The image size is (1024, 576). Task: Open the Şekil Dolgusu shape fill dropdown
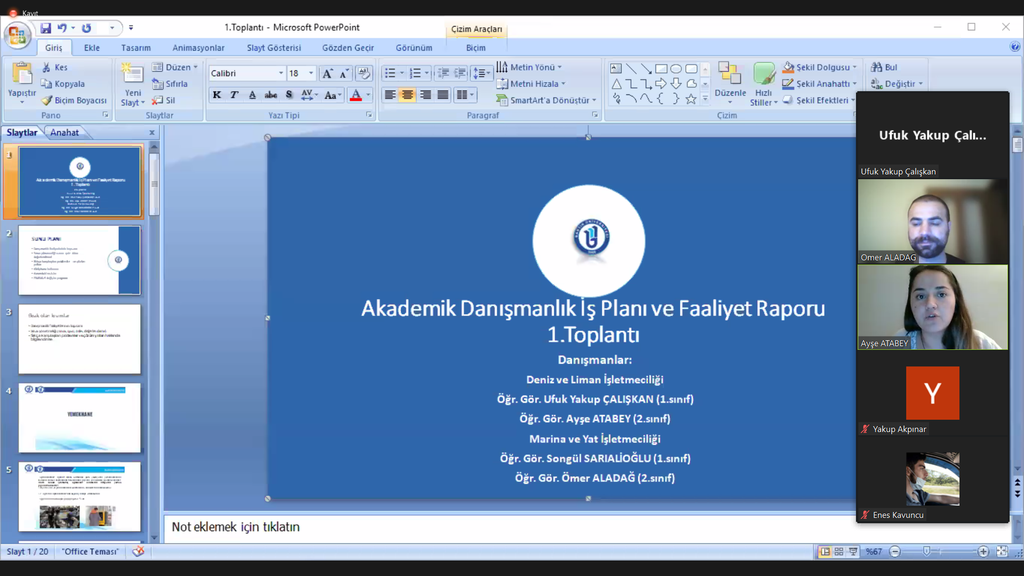820,67
